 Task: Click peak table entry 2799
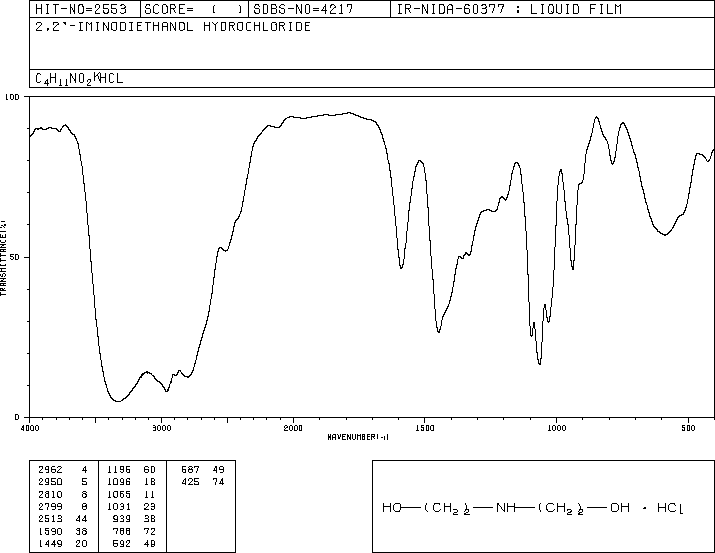click(50, 506)
